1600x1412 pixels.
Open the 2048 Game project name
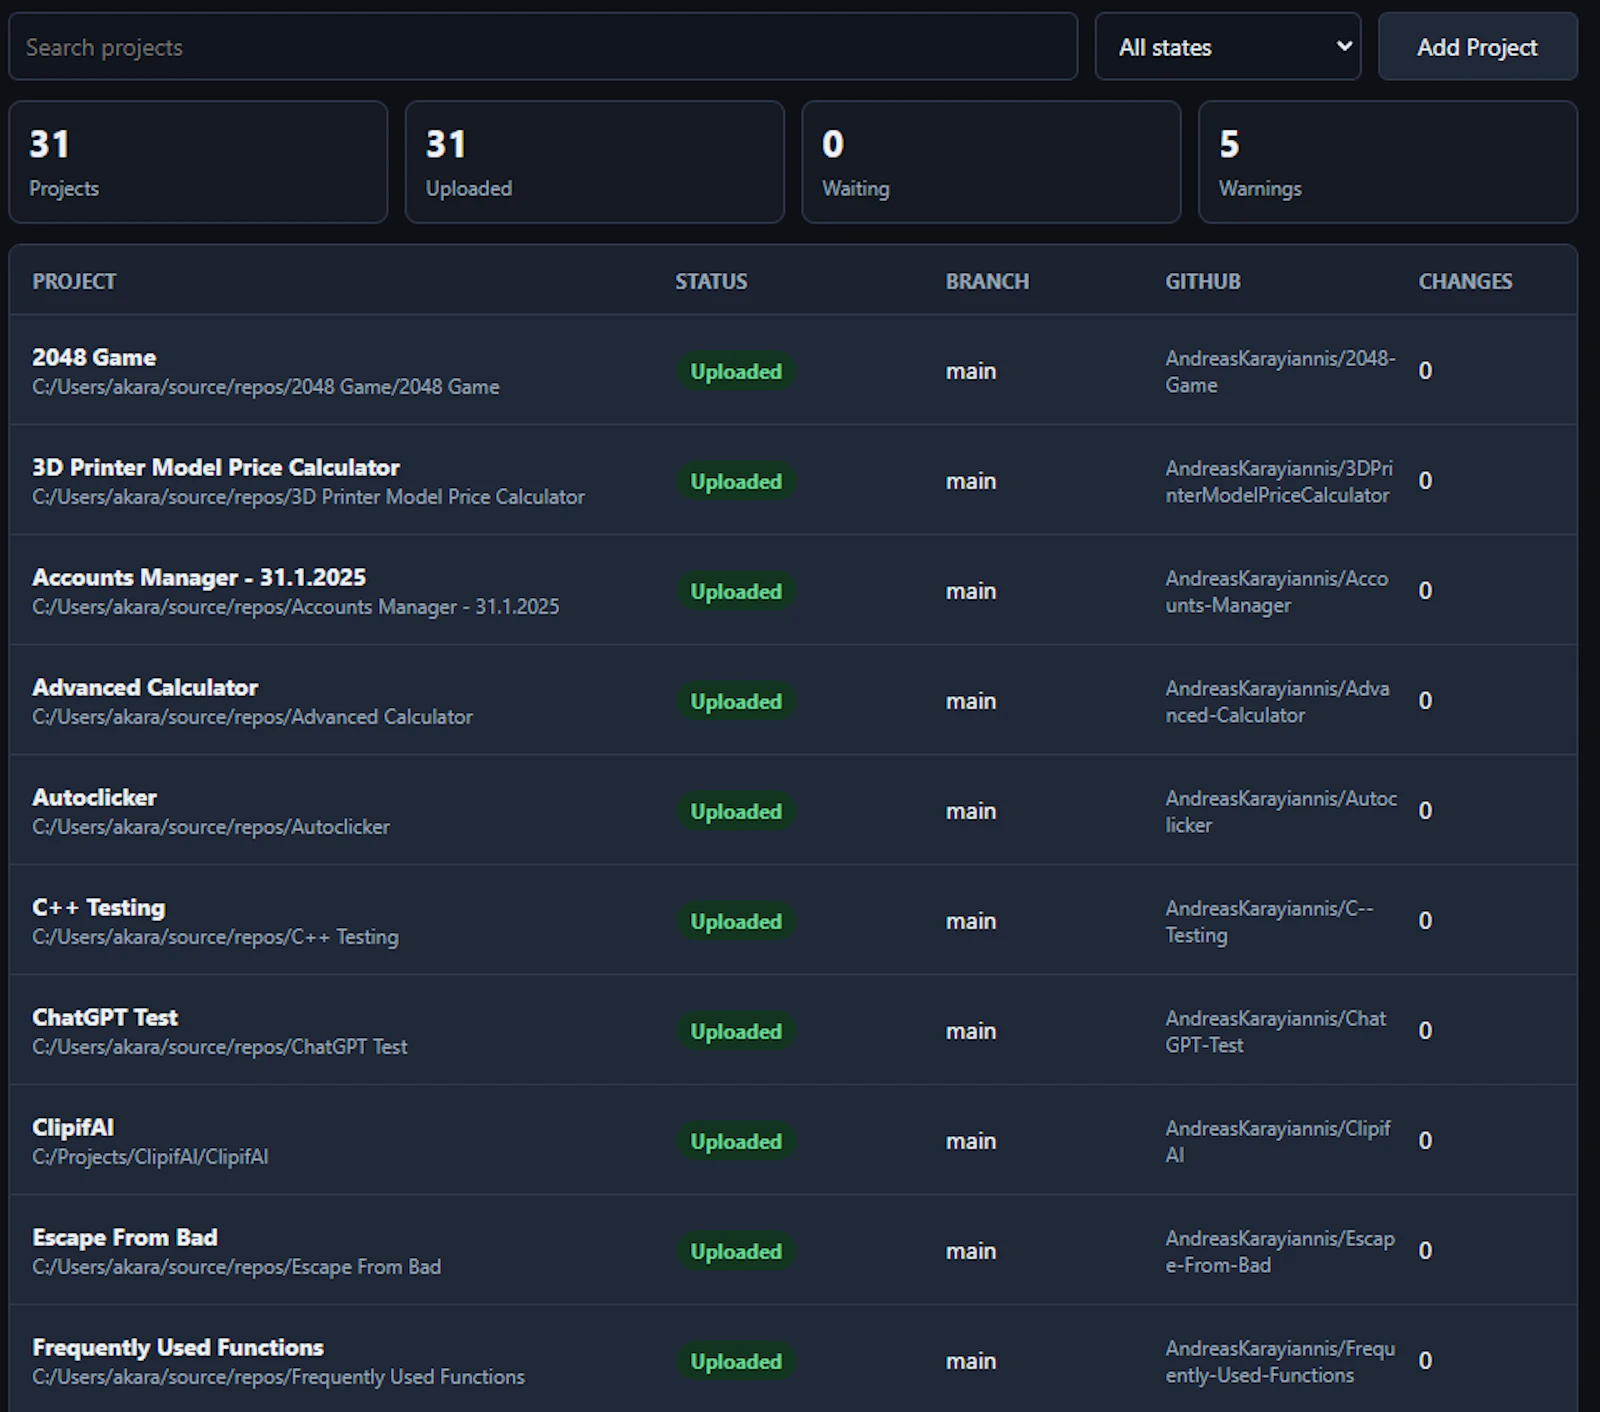[x=94, y=358]
